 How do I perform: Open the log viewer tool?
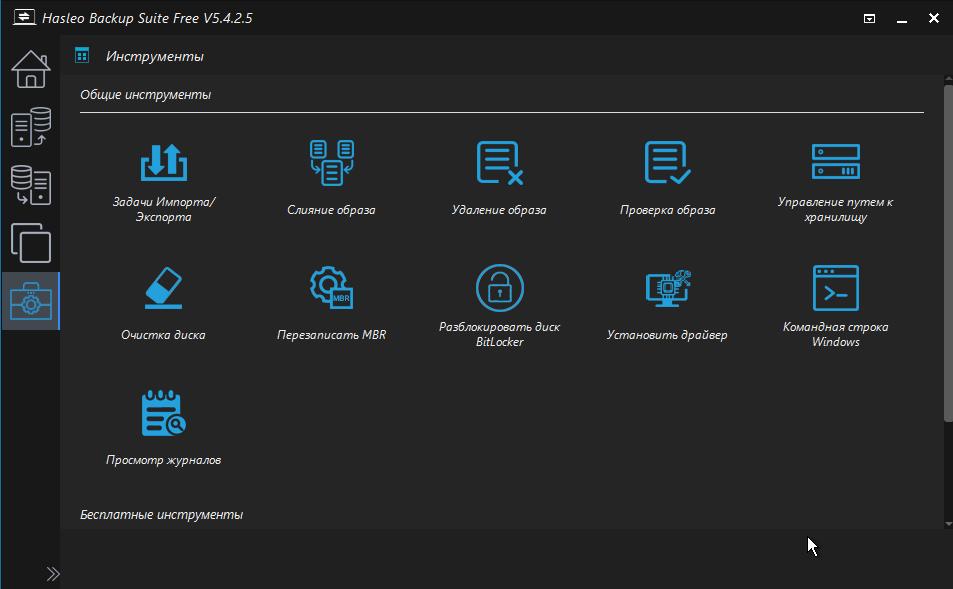point(164,414)
